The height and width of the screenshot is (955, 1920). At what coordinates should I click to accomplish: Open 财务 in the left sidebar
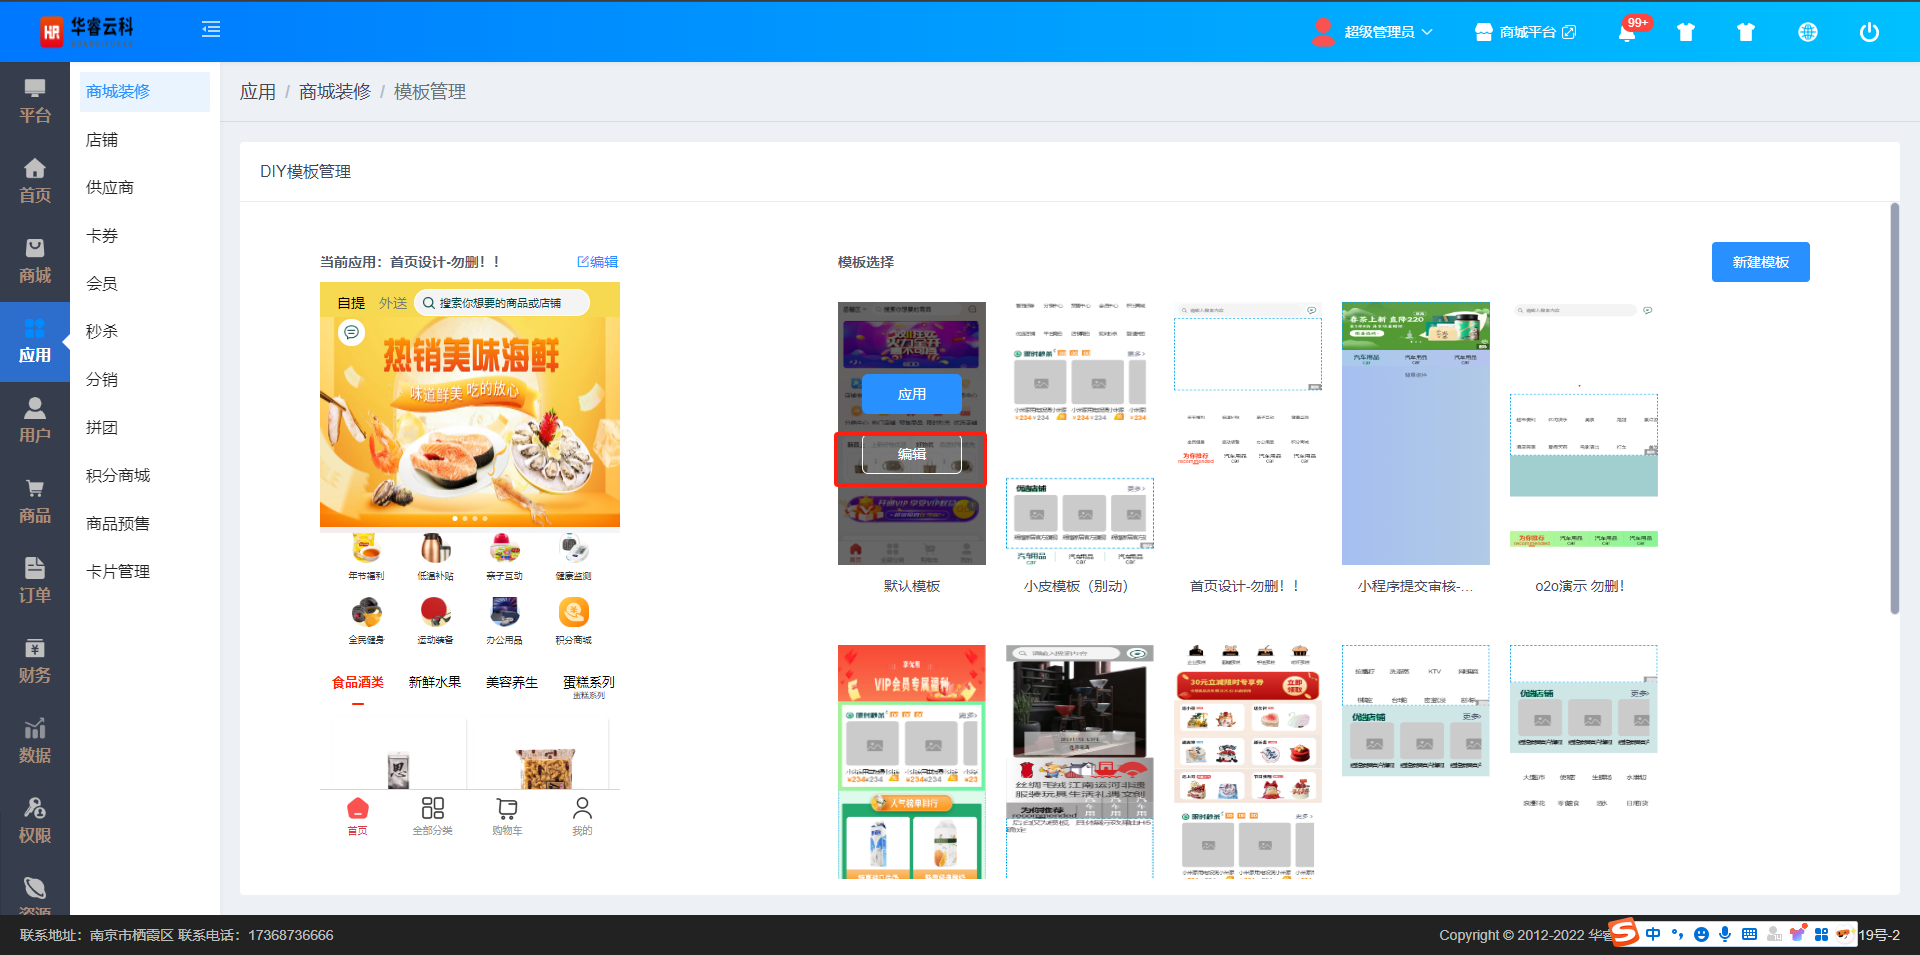coord(35,661)
